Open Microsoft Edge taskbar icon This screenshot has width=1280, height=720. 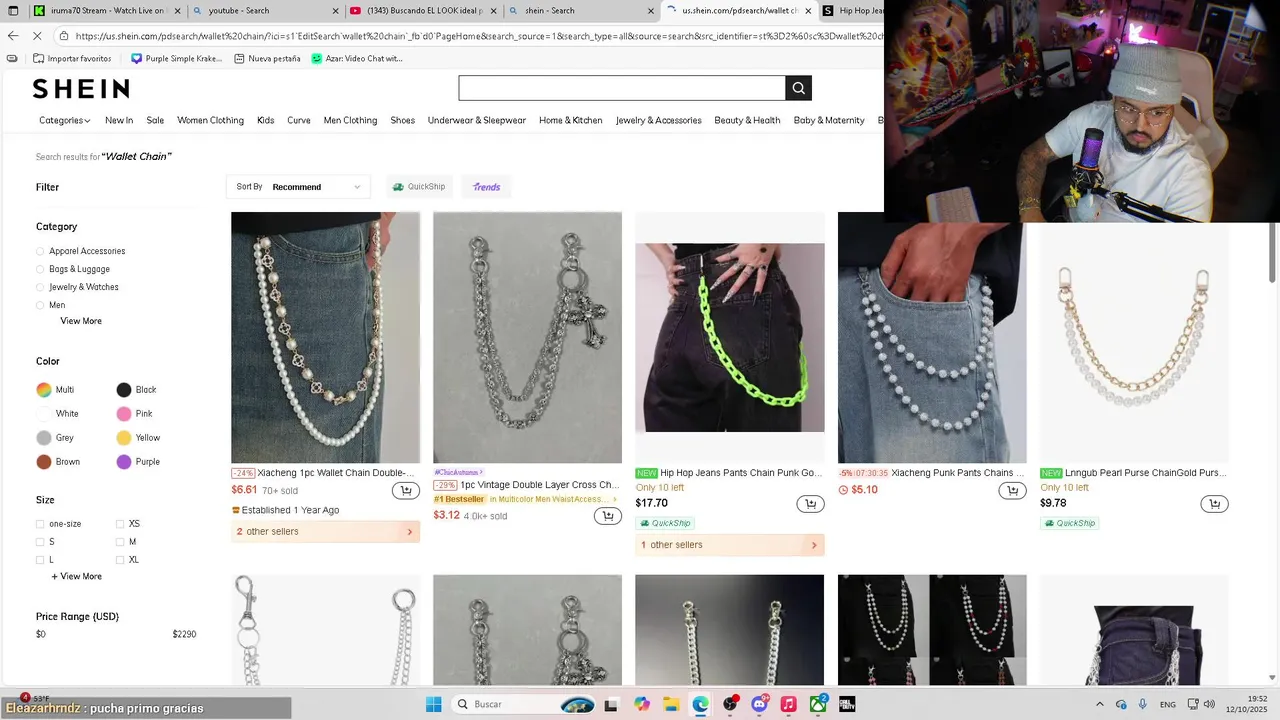(700, 704)
